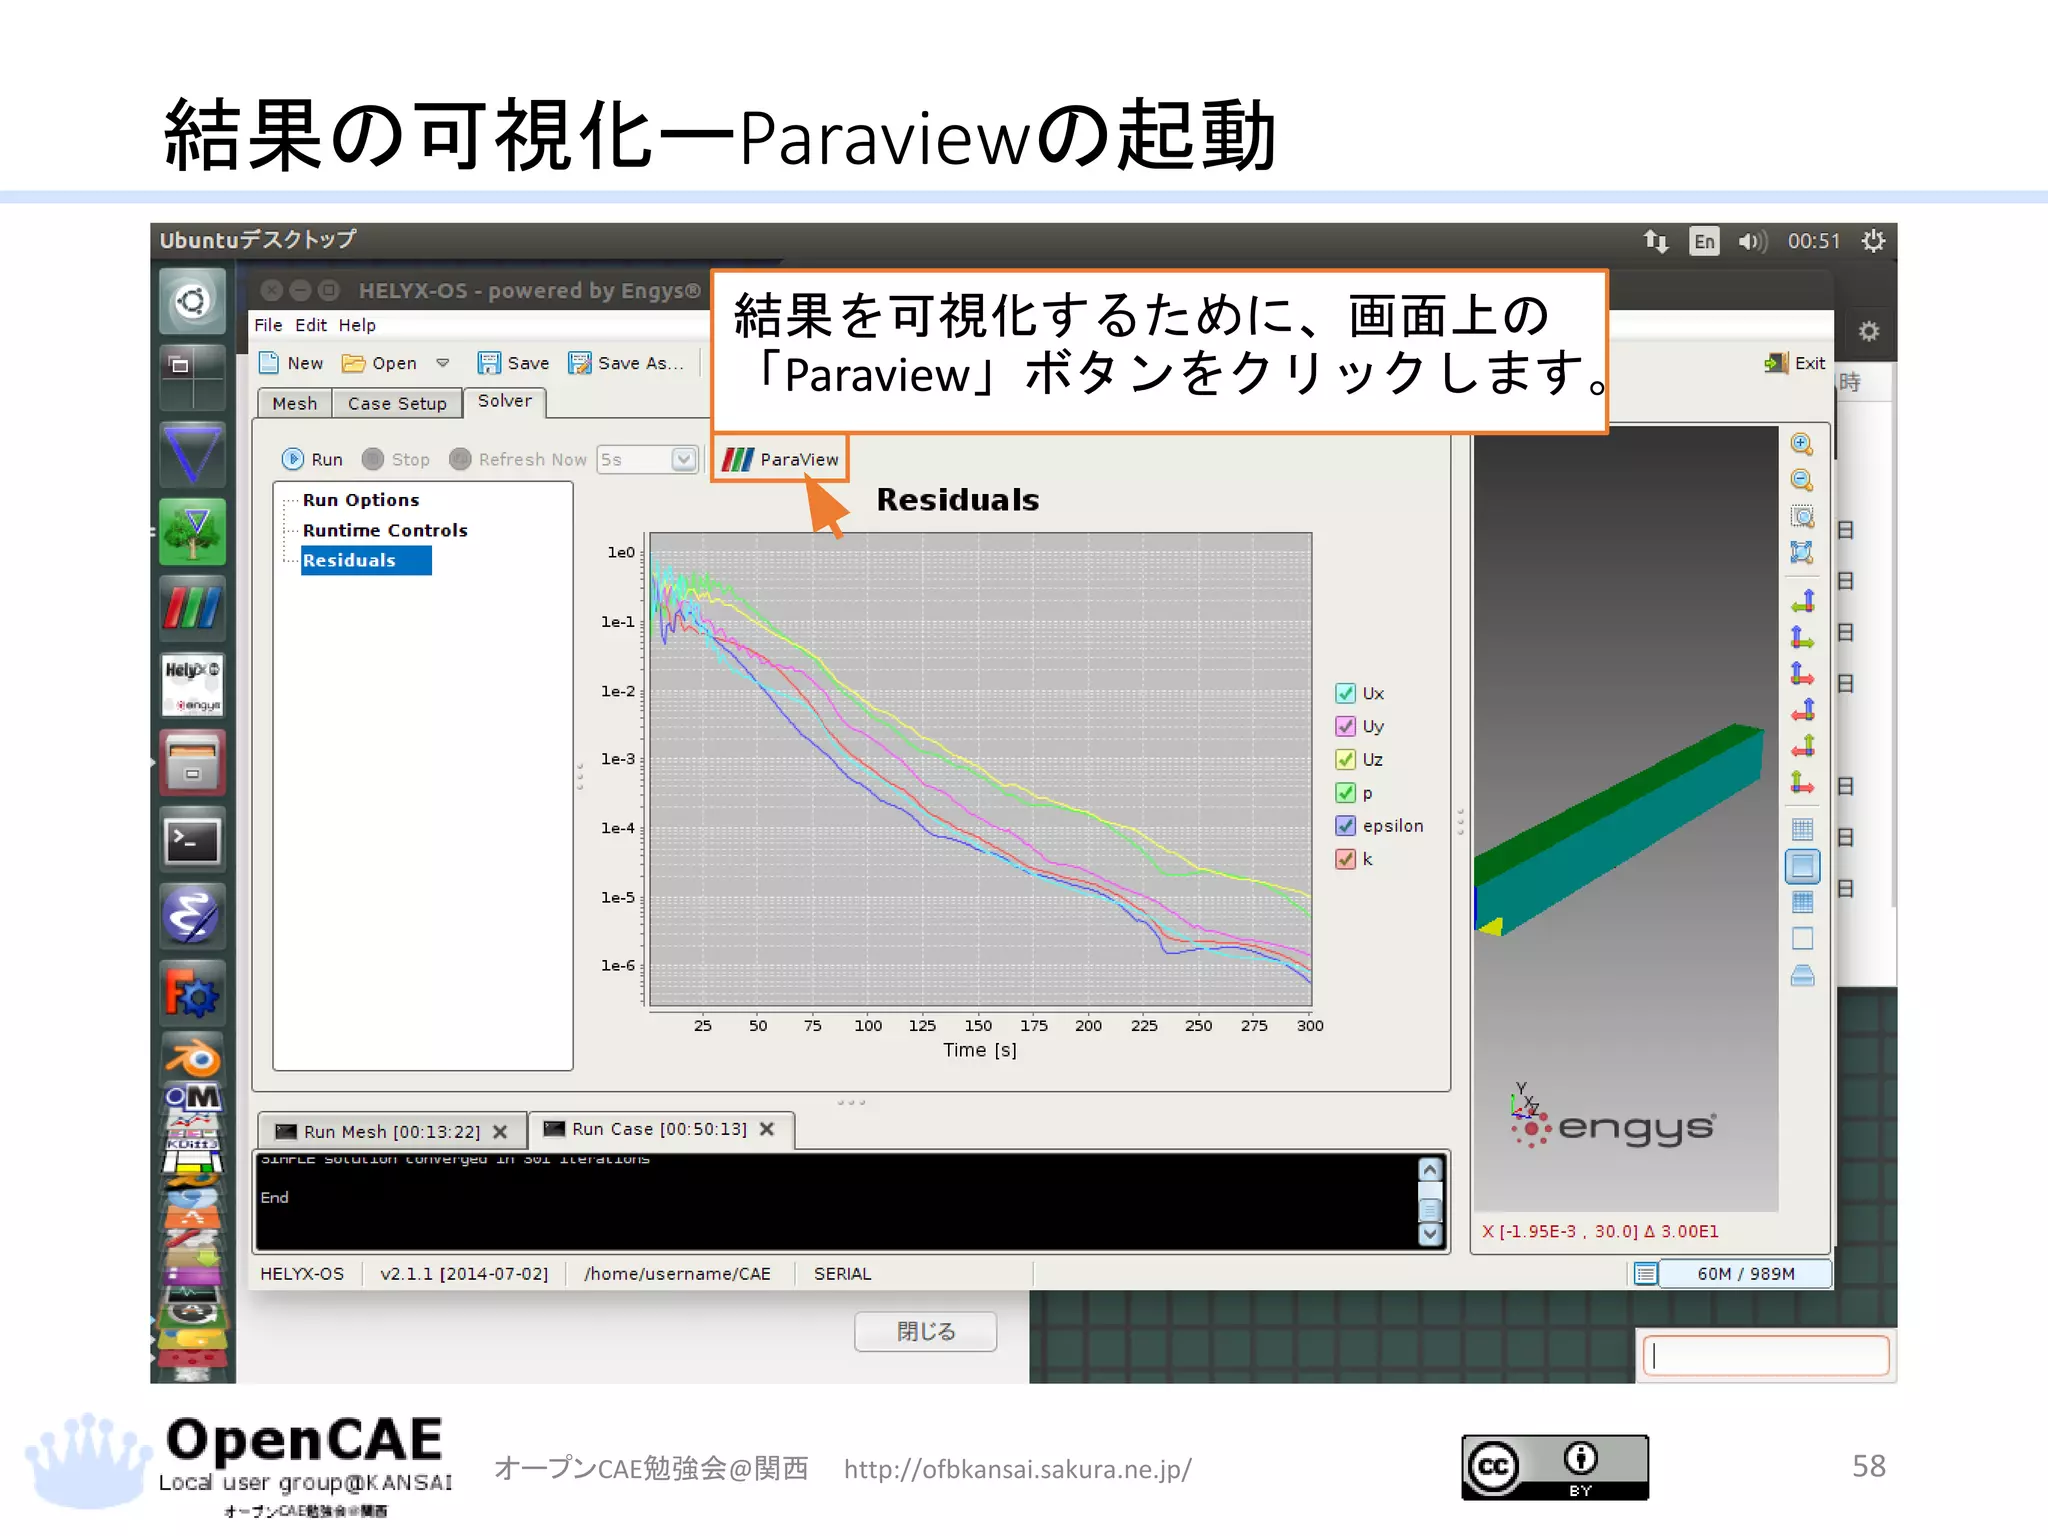Open the workspace switcher in the dock
This screenshot has height=1536, width=2048.
pyautogui.click(x=192, y=377)
